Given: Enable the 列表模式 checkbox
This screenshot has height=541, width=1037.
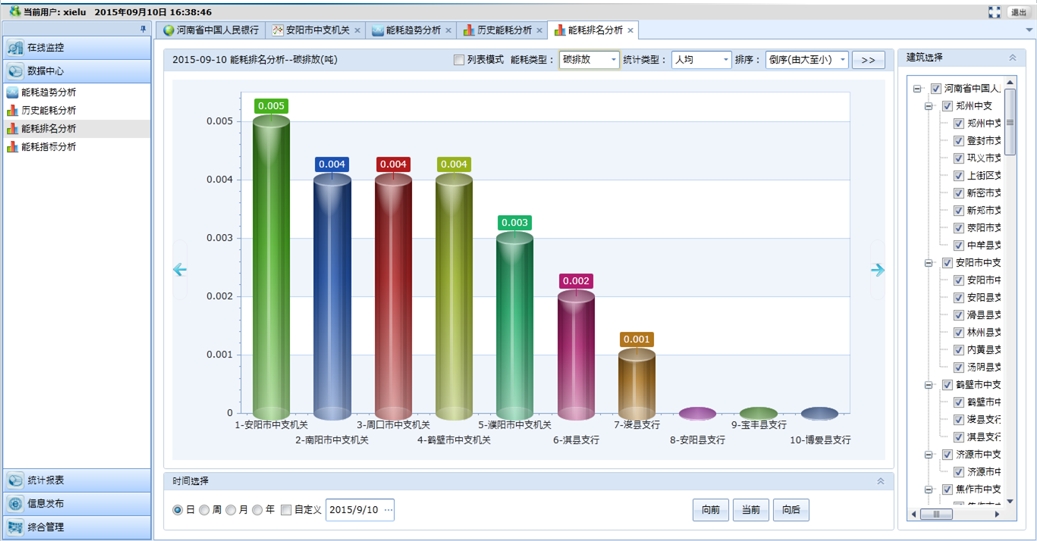Looking at the screenshot, I should (x=459, y=60).
